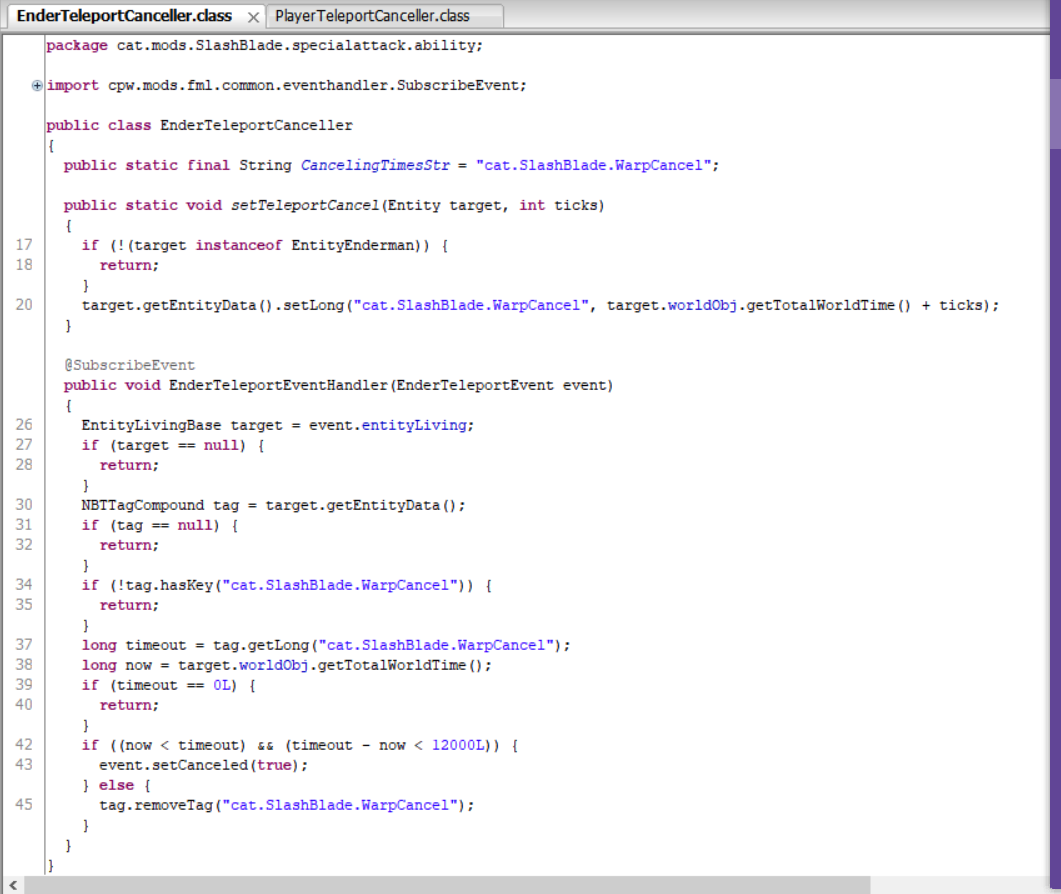Click line number 17 in gutter

pyautogui.click(x=24, y=245)
